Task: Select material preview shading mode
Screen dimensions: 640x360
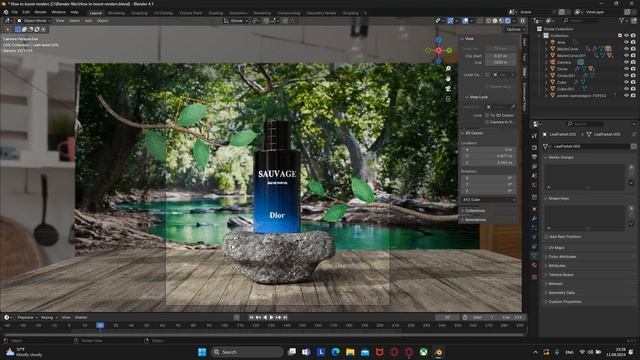Action: tap(501, 20)
